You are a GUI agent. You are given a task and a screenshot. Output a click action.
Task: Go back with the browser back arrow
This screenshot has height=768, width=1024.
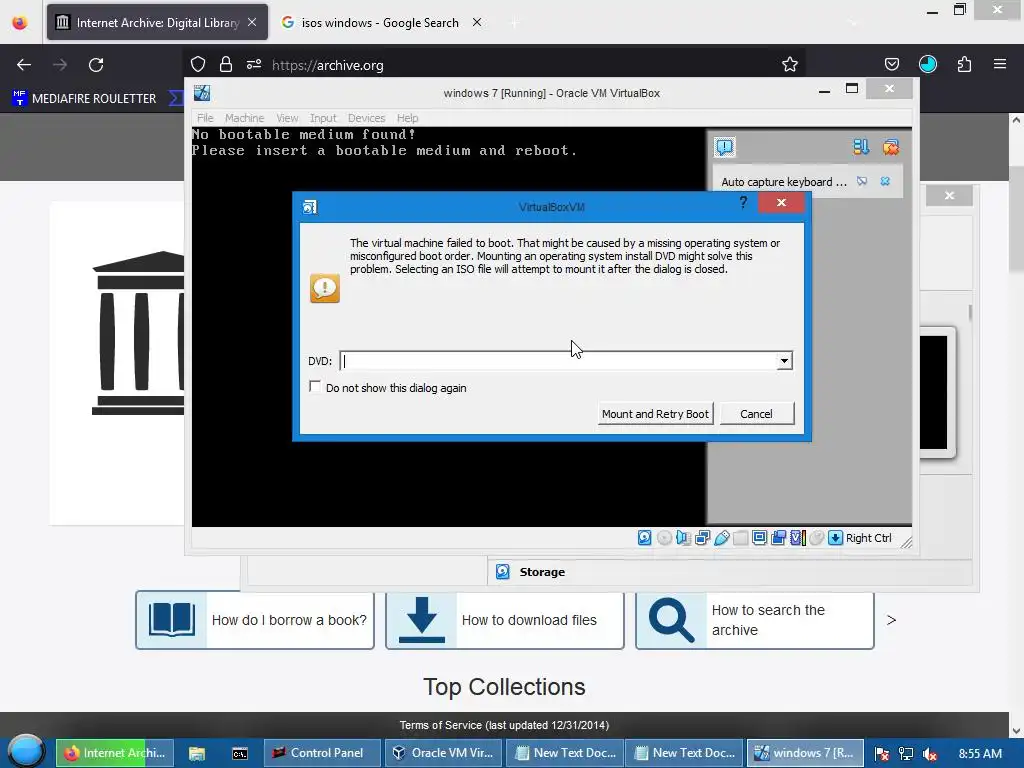(x=24, y=64)
